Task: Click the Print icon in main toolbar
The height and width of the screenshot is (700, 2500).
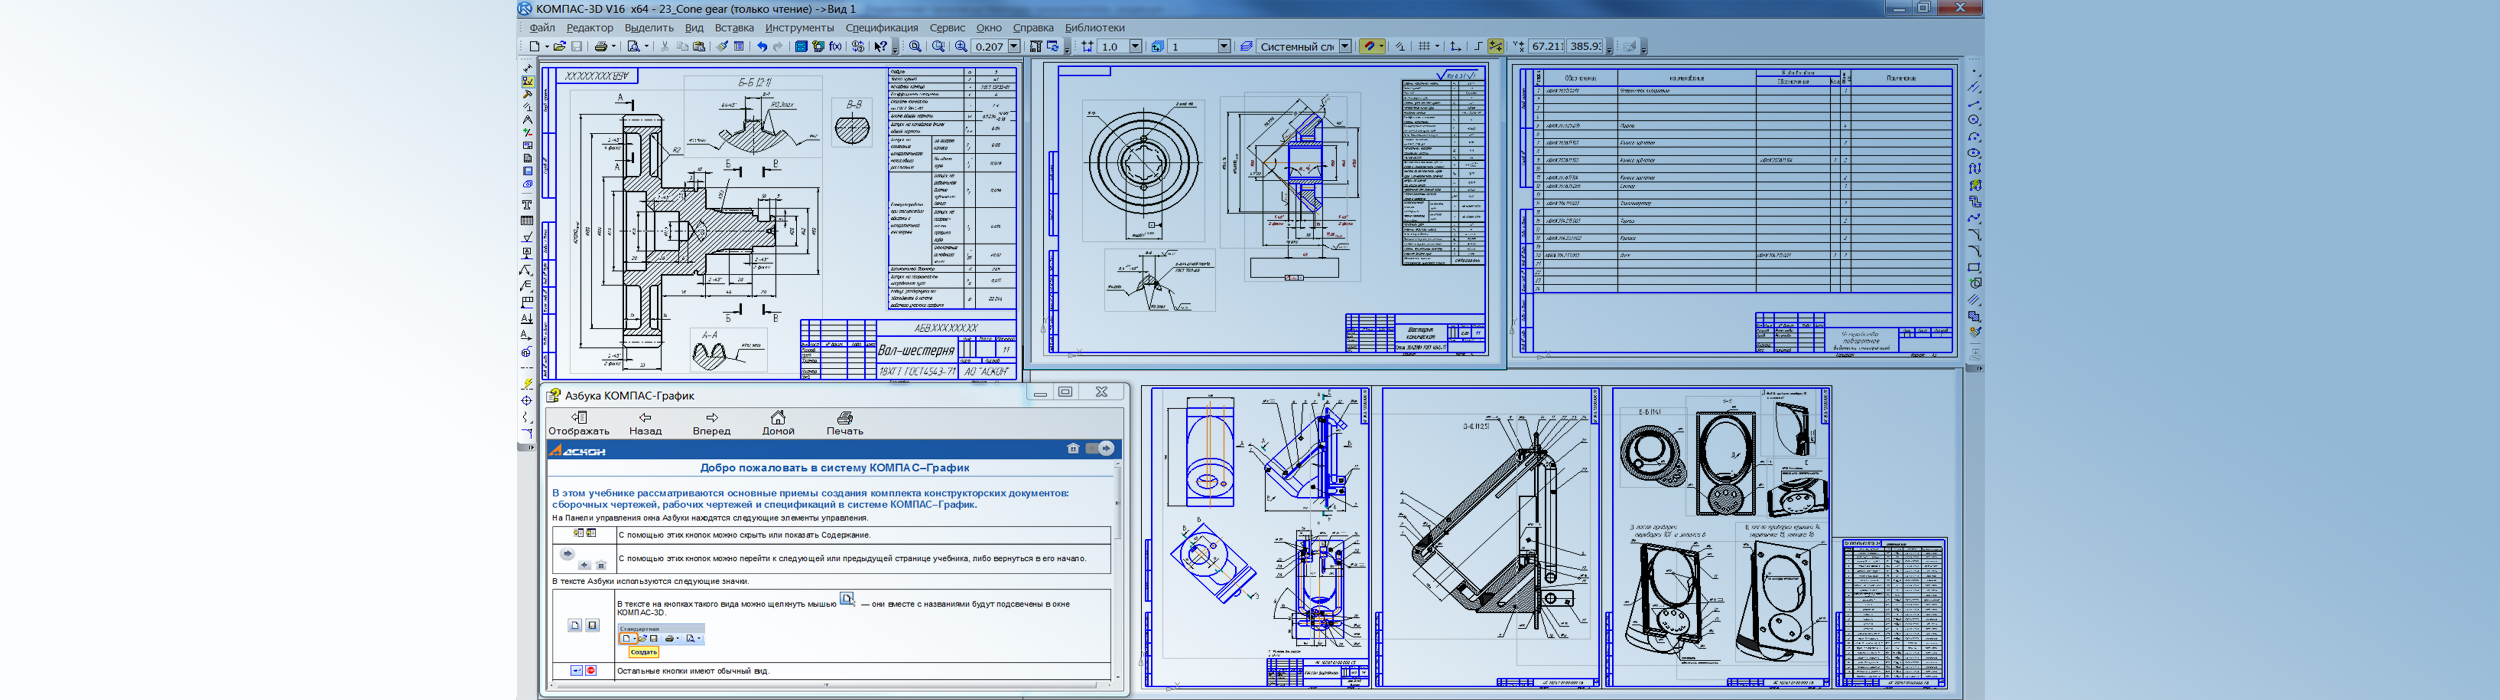Action: pos(600,46)
